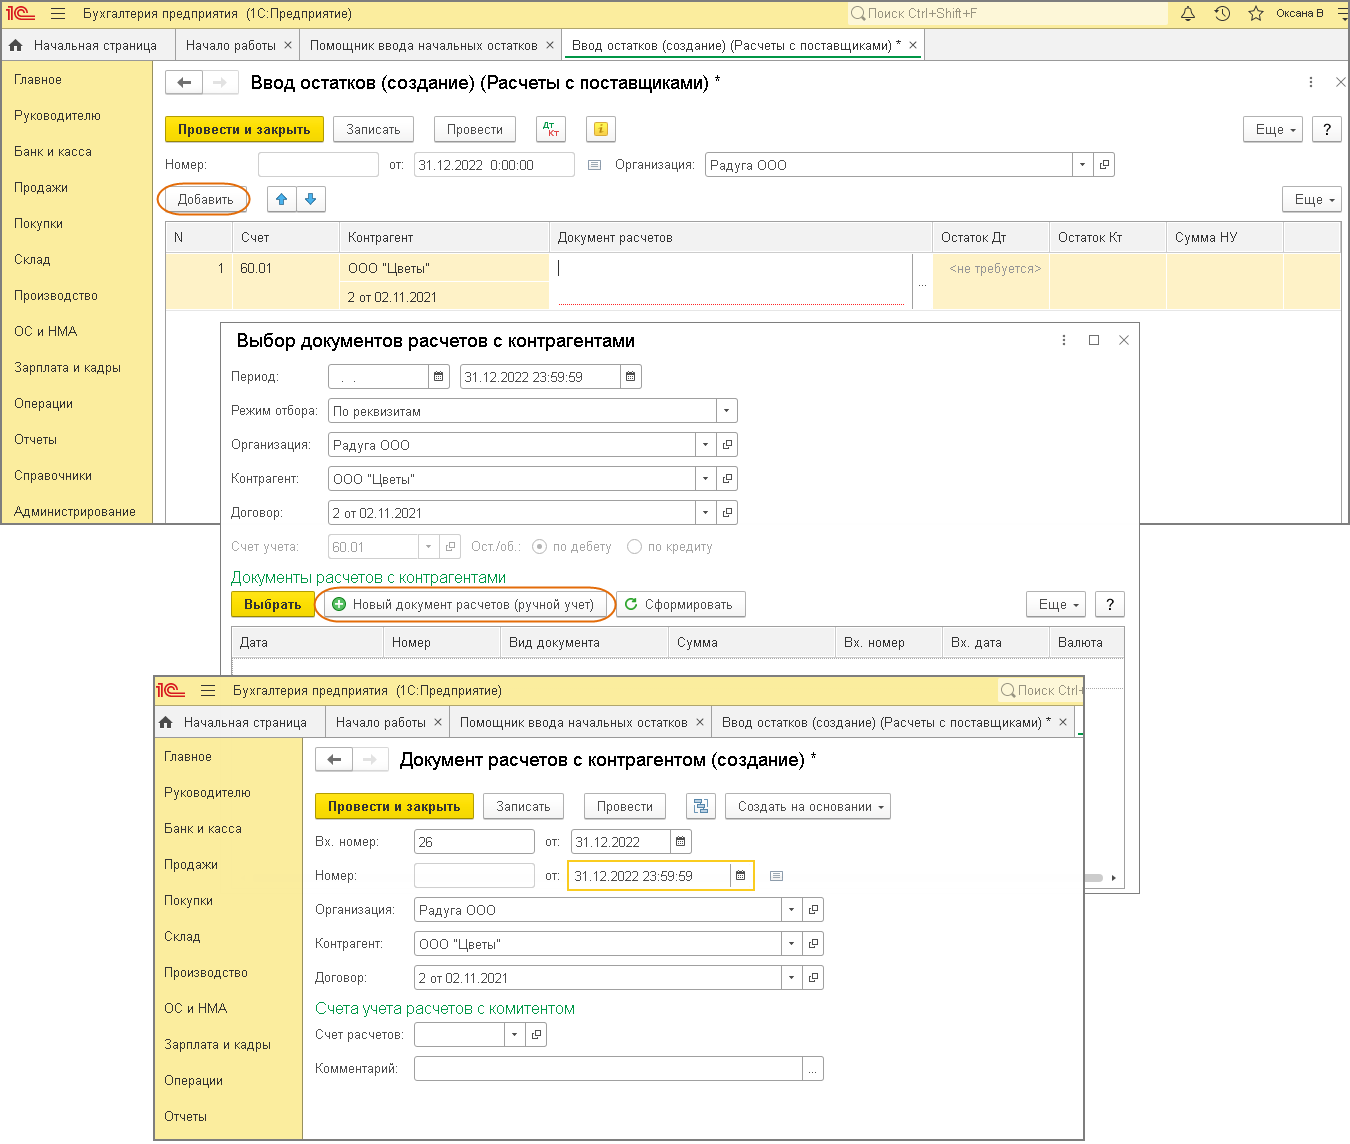This screenshot has width=1350, height=1144.
Task: Click the yellow info icon in the toolbar
Action: 600,129
